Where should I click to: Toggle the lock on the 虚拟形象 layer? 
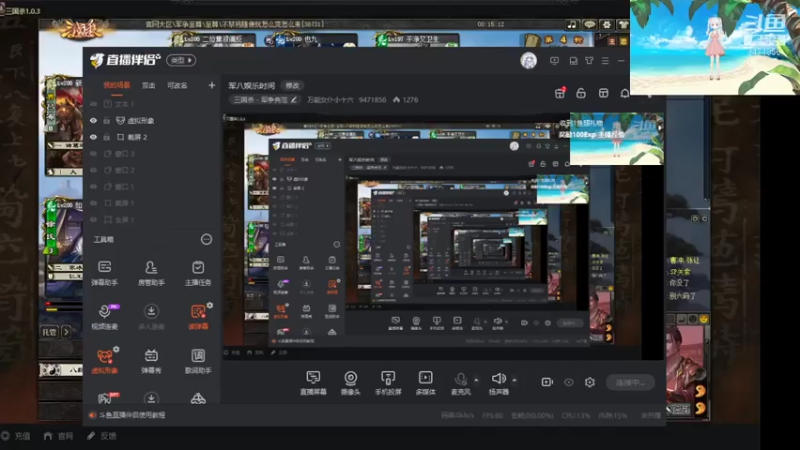(107, 121)
